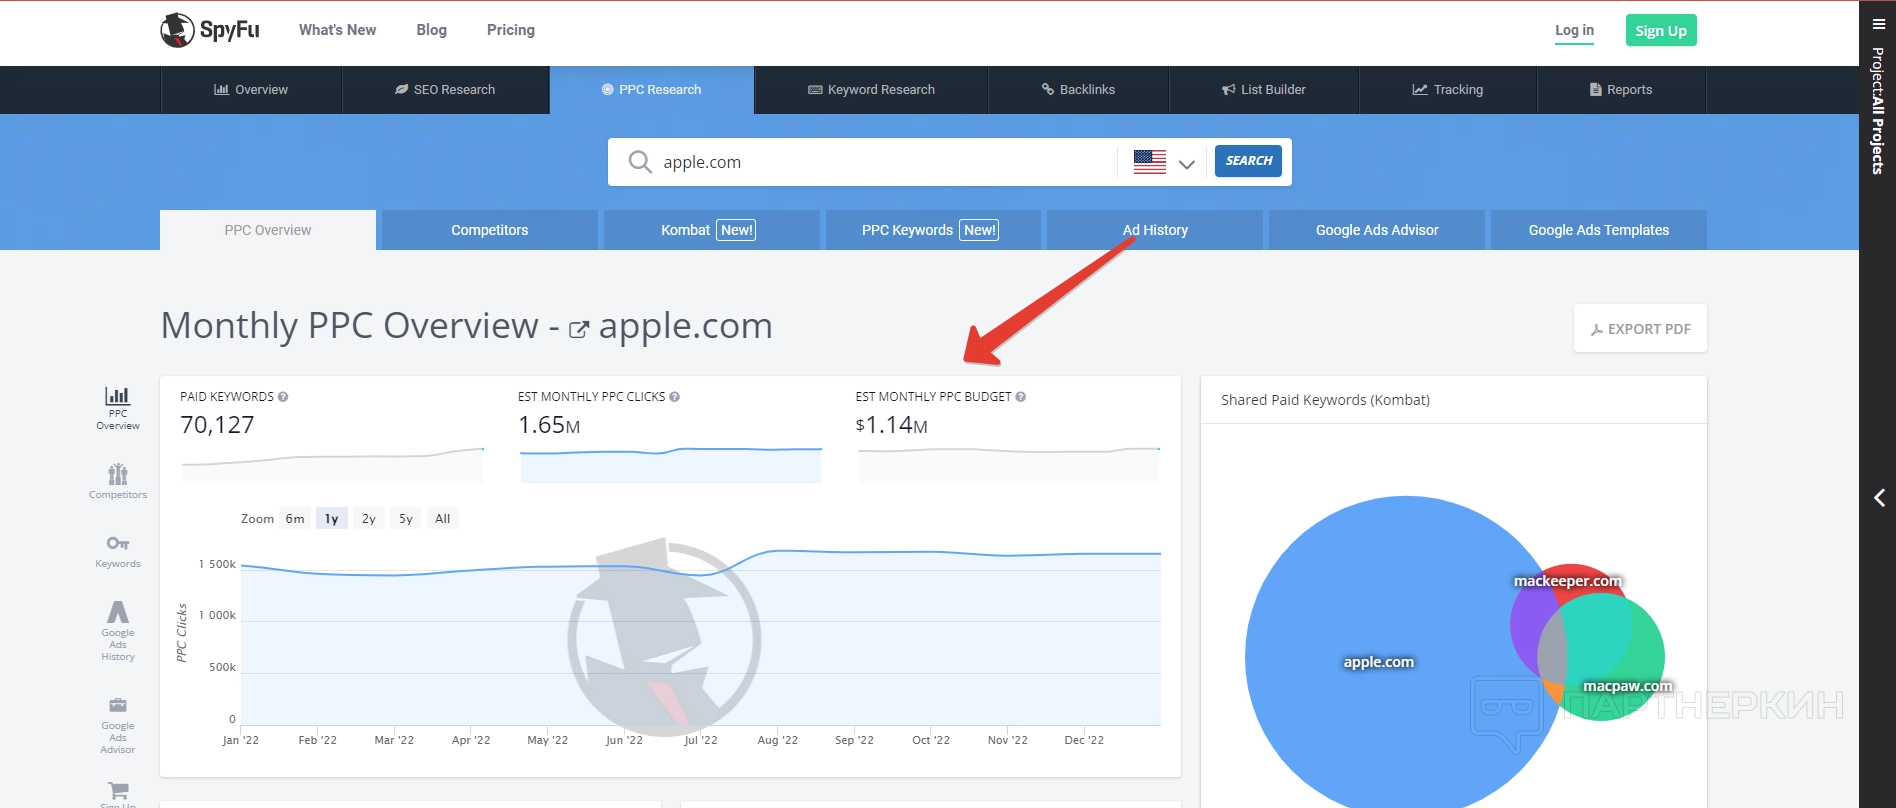Image resolution: width=1896 pixels, height=808 pixels.
Task: Open the Competitors sub-tab
Action: (x=490, y=230)
